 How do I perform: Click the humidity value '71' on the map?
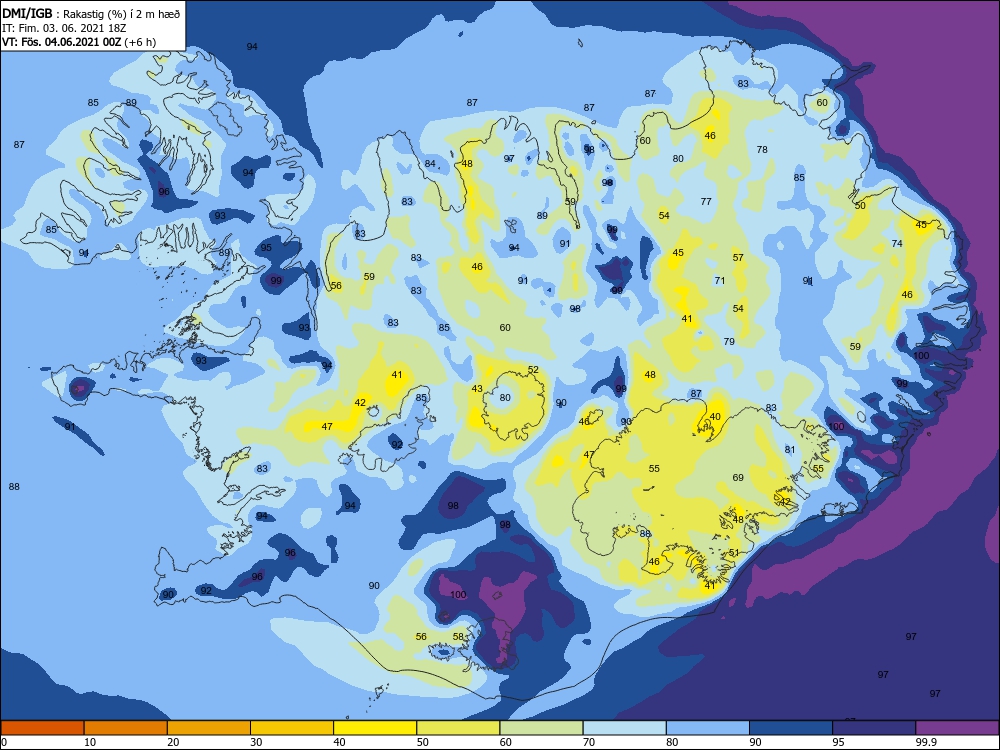[x=720, y=281]
